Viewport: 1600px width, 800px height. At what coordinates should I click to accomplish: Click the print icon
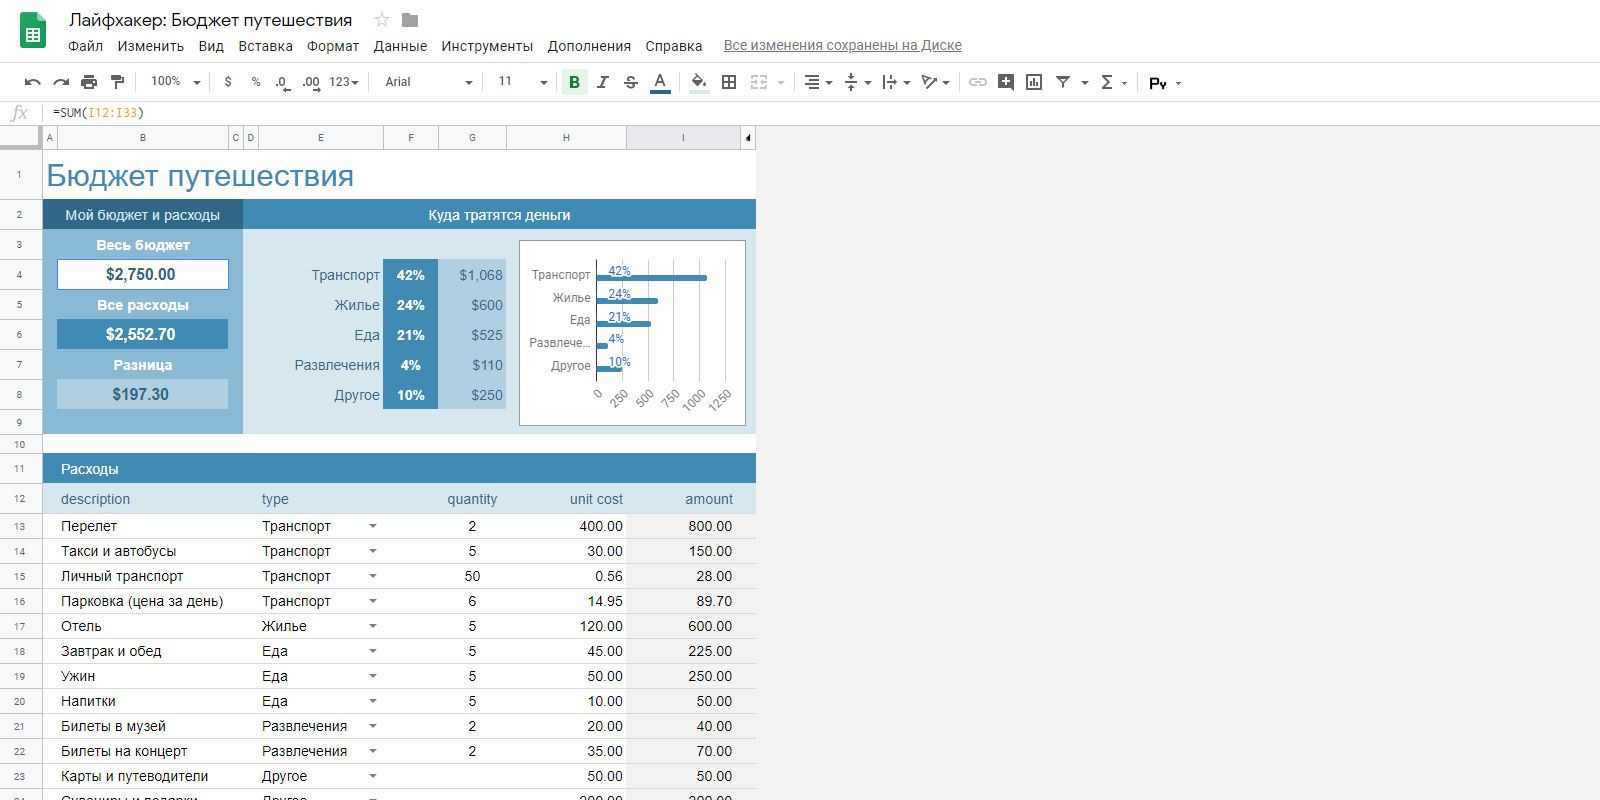[x=89, y=82]
